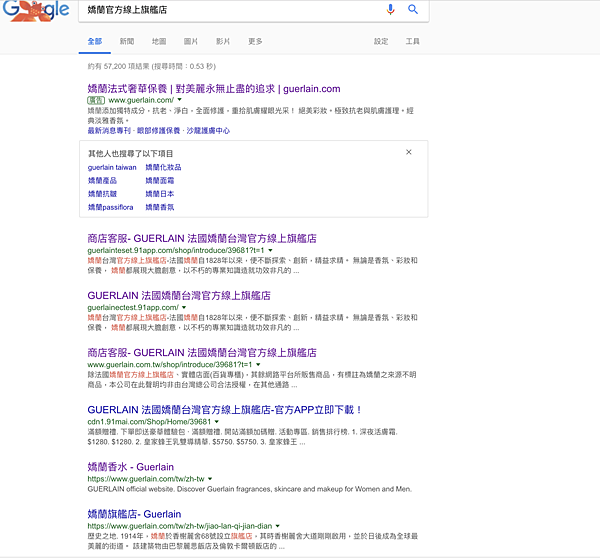Switch to the 圖片 tab
Image resolution: width=600 pixels, height=558 pixels.
pos(191,41)
